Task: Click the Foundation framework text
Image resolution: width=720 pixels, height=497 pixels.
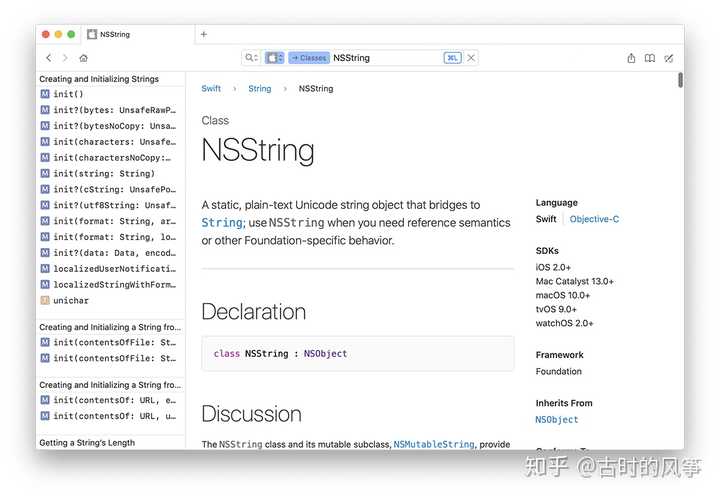Action: click(558, 371)
